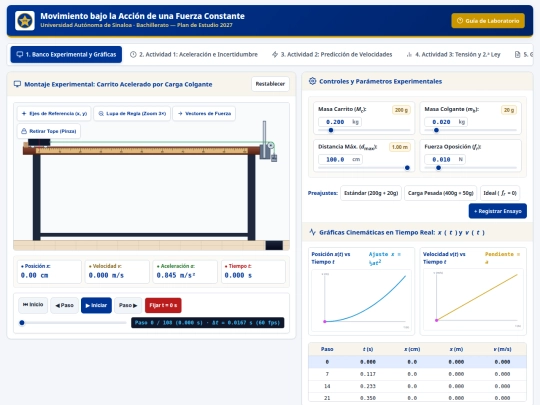Click the monitor icon beside Montaje Experimental

[17, 84]
